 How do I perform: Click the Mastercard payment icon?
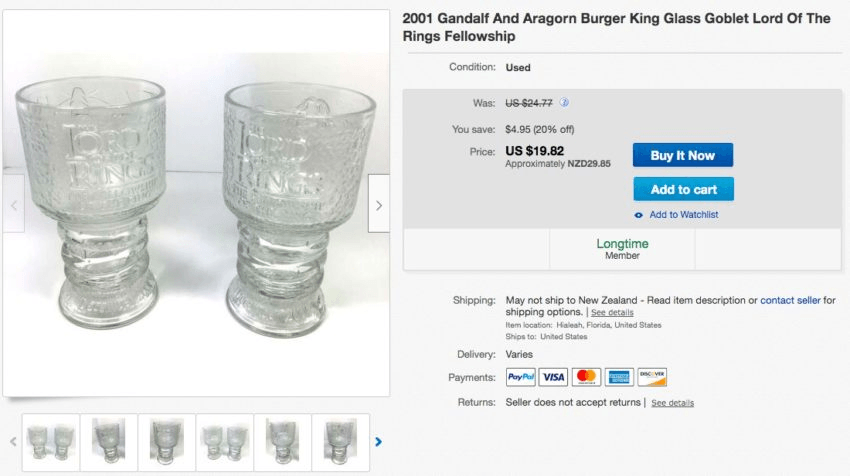click(586, 377)
